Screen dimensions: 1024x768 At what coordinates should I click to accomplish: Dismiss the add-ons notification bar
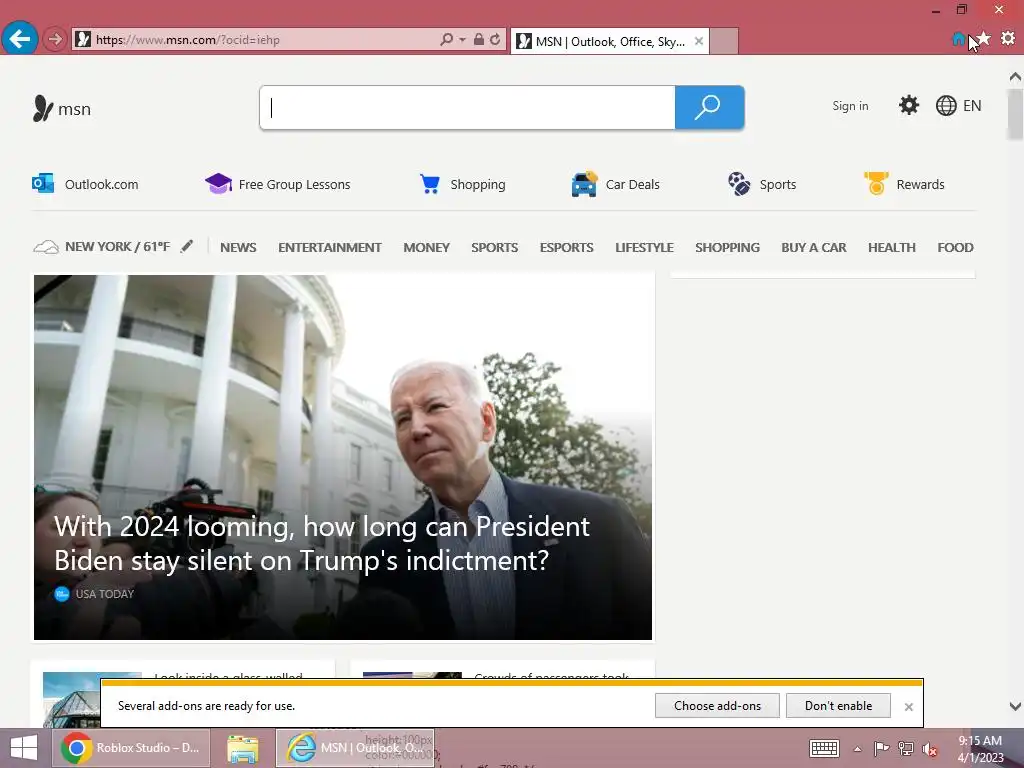pos(908,707)
